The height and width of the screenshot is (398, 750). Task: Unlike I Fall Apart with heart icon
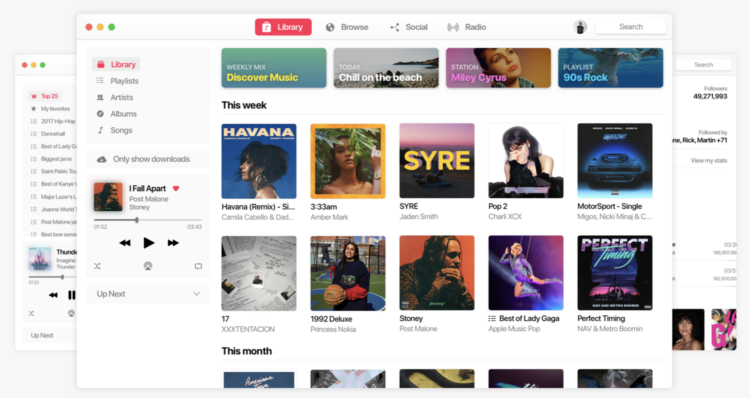176,188
